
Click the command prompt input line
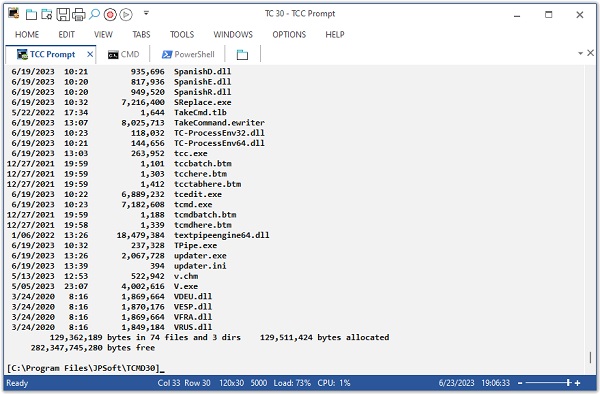tap(295, 368)
